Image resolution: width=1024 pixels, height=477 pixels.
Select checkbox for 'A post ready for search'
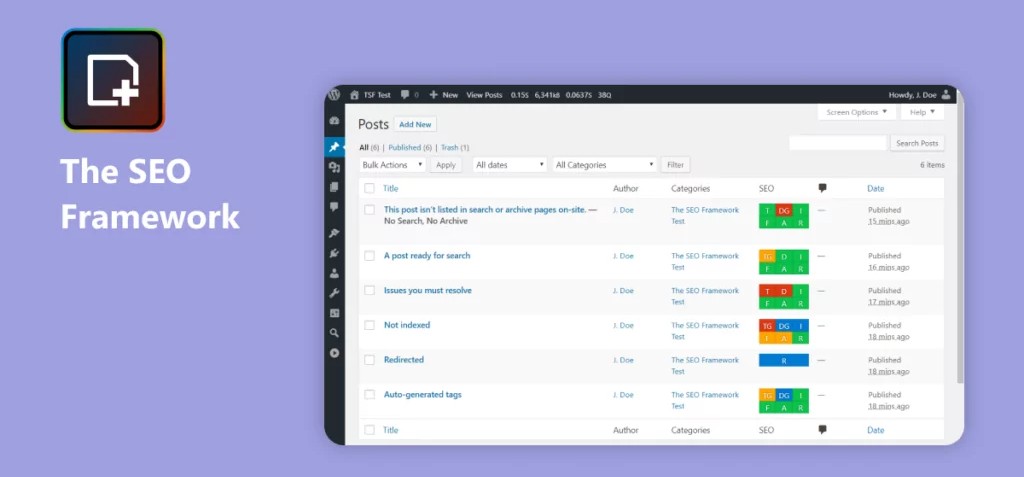[x=370, y=255]
